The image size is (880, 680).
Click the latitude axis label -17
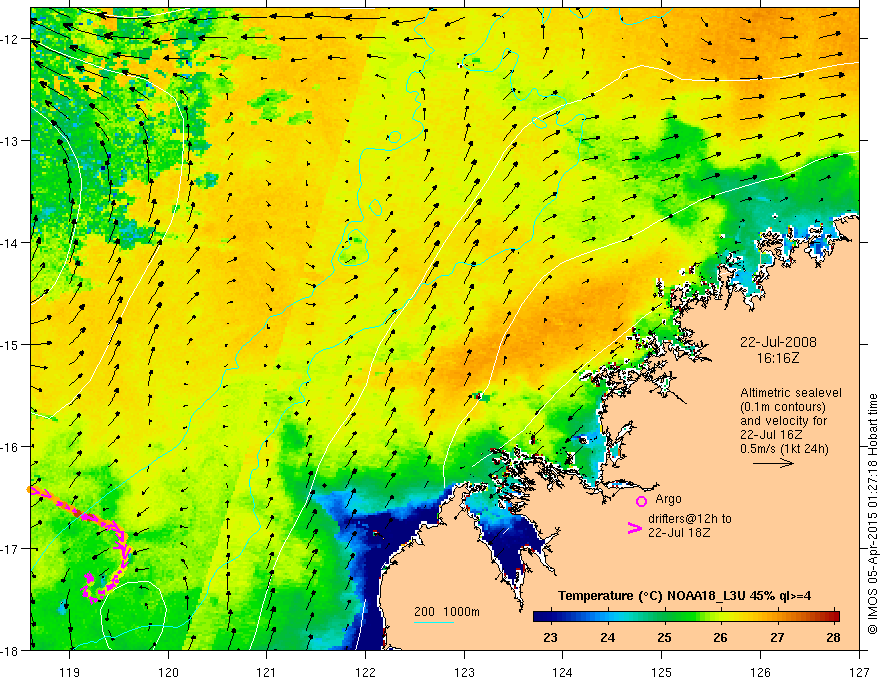coord(11,549)
